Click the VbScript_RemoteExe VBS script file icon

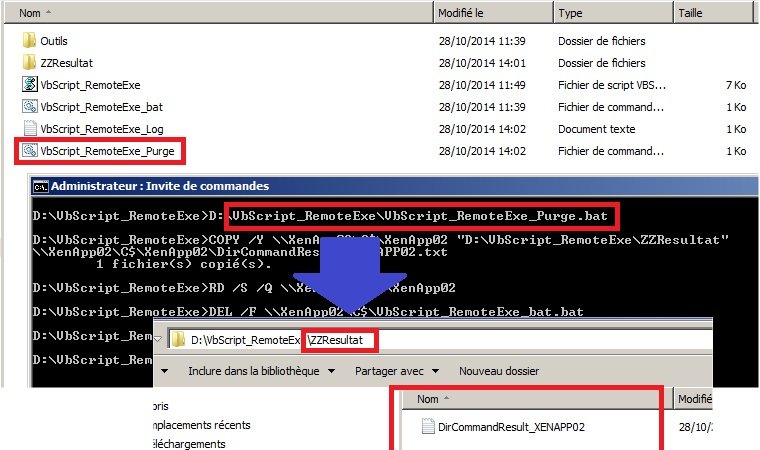[29, 85]
